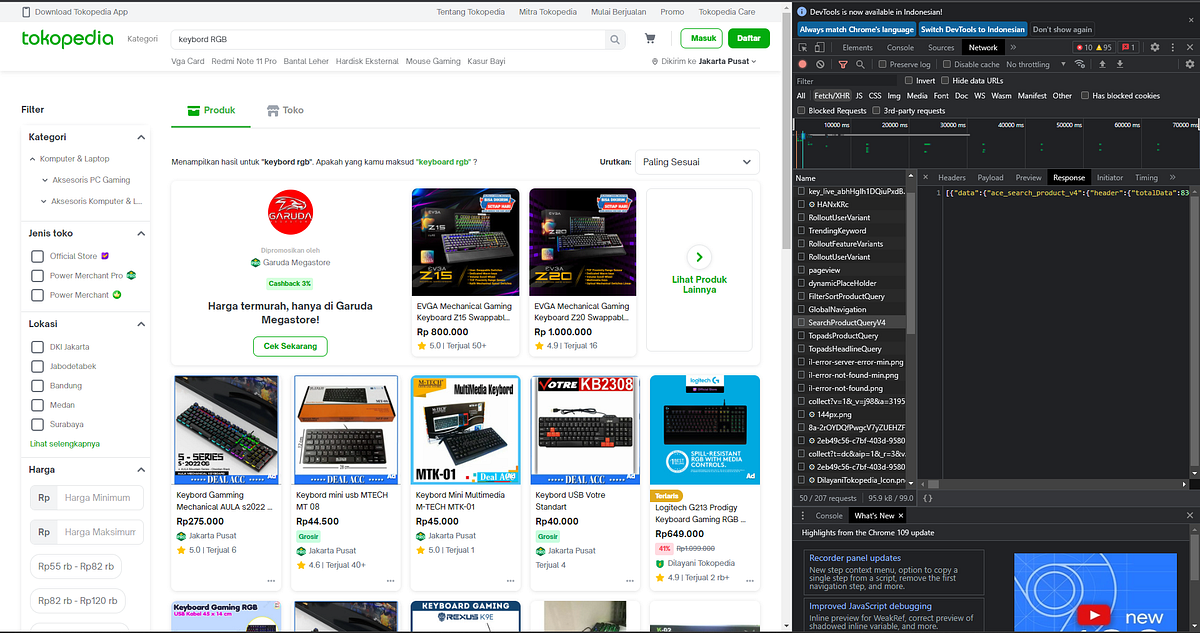1200x633 pixels.
Task: Tick the Official Store filter checkbox
Action: (x=40, y=255)
